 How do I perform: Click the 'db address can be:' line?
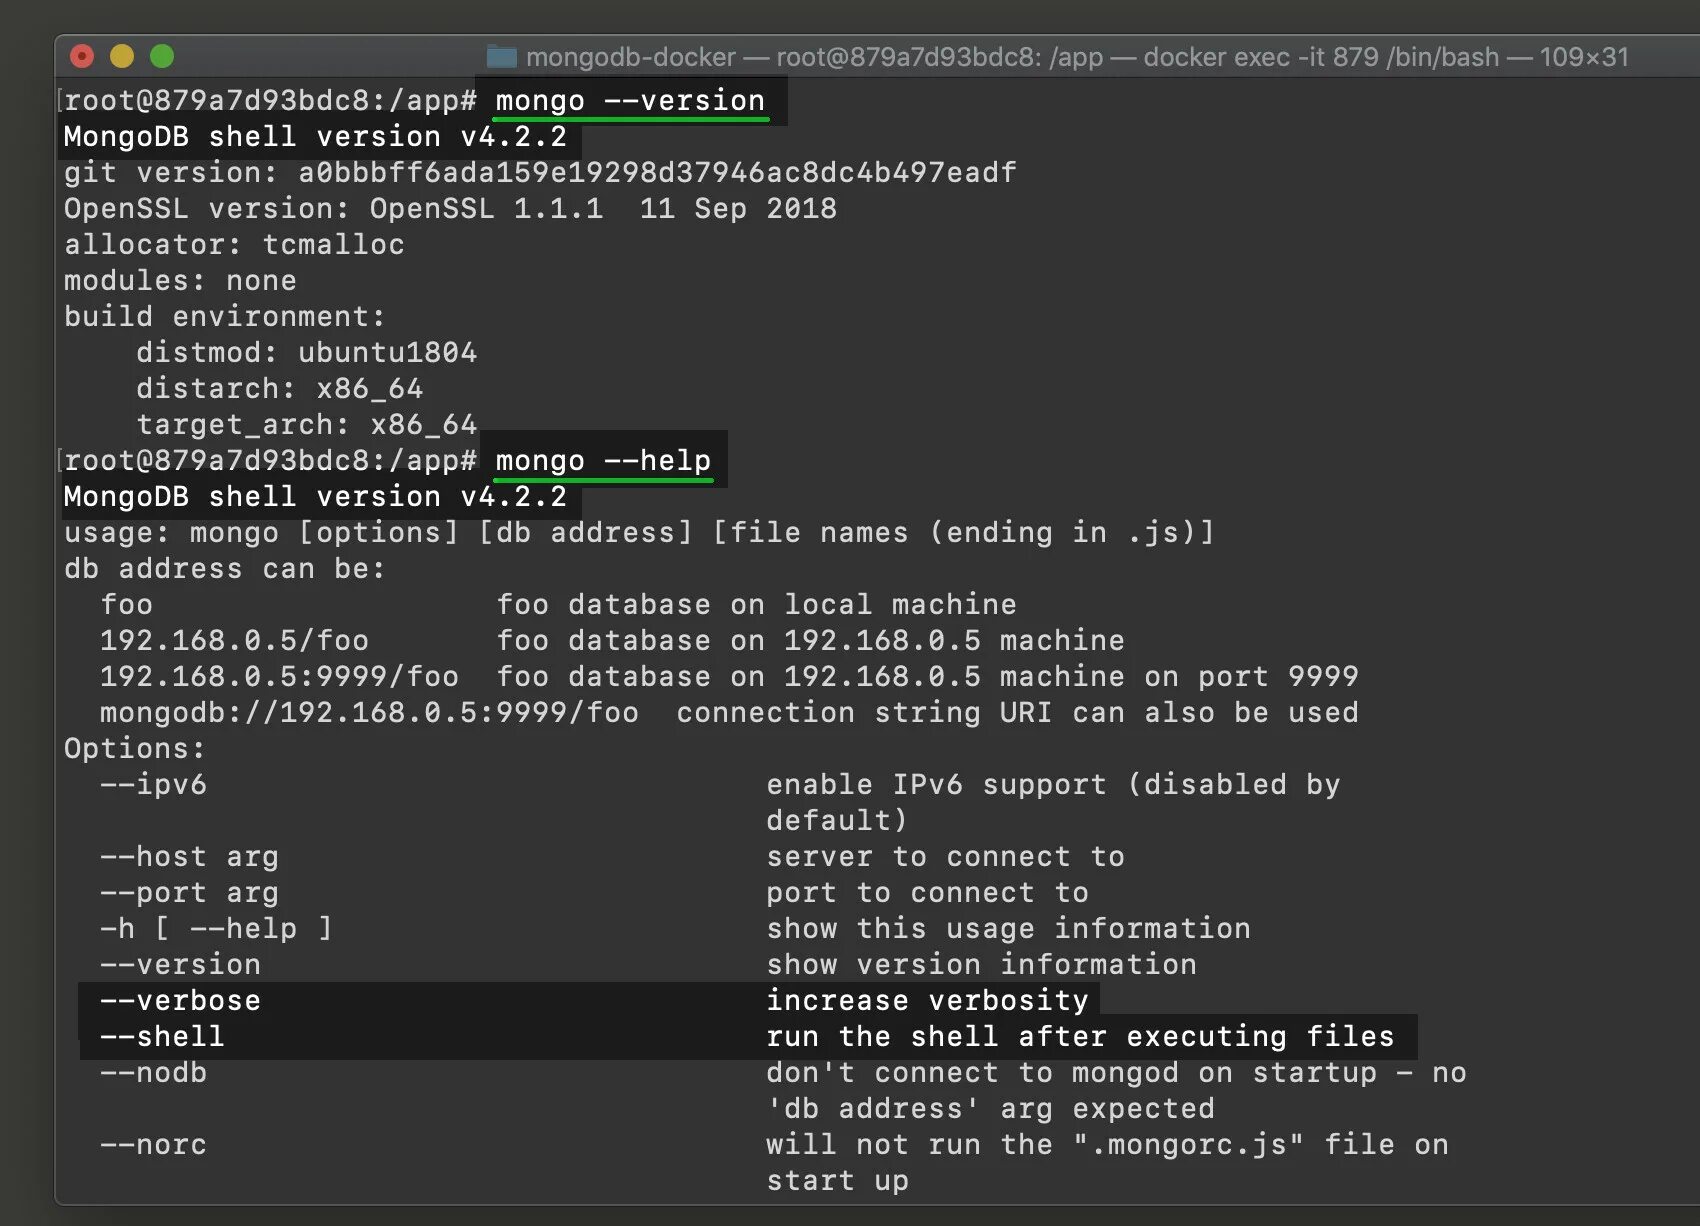pyautogui.click(x=225, y=569)
